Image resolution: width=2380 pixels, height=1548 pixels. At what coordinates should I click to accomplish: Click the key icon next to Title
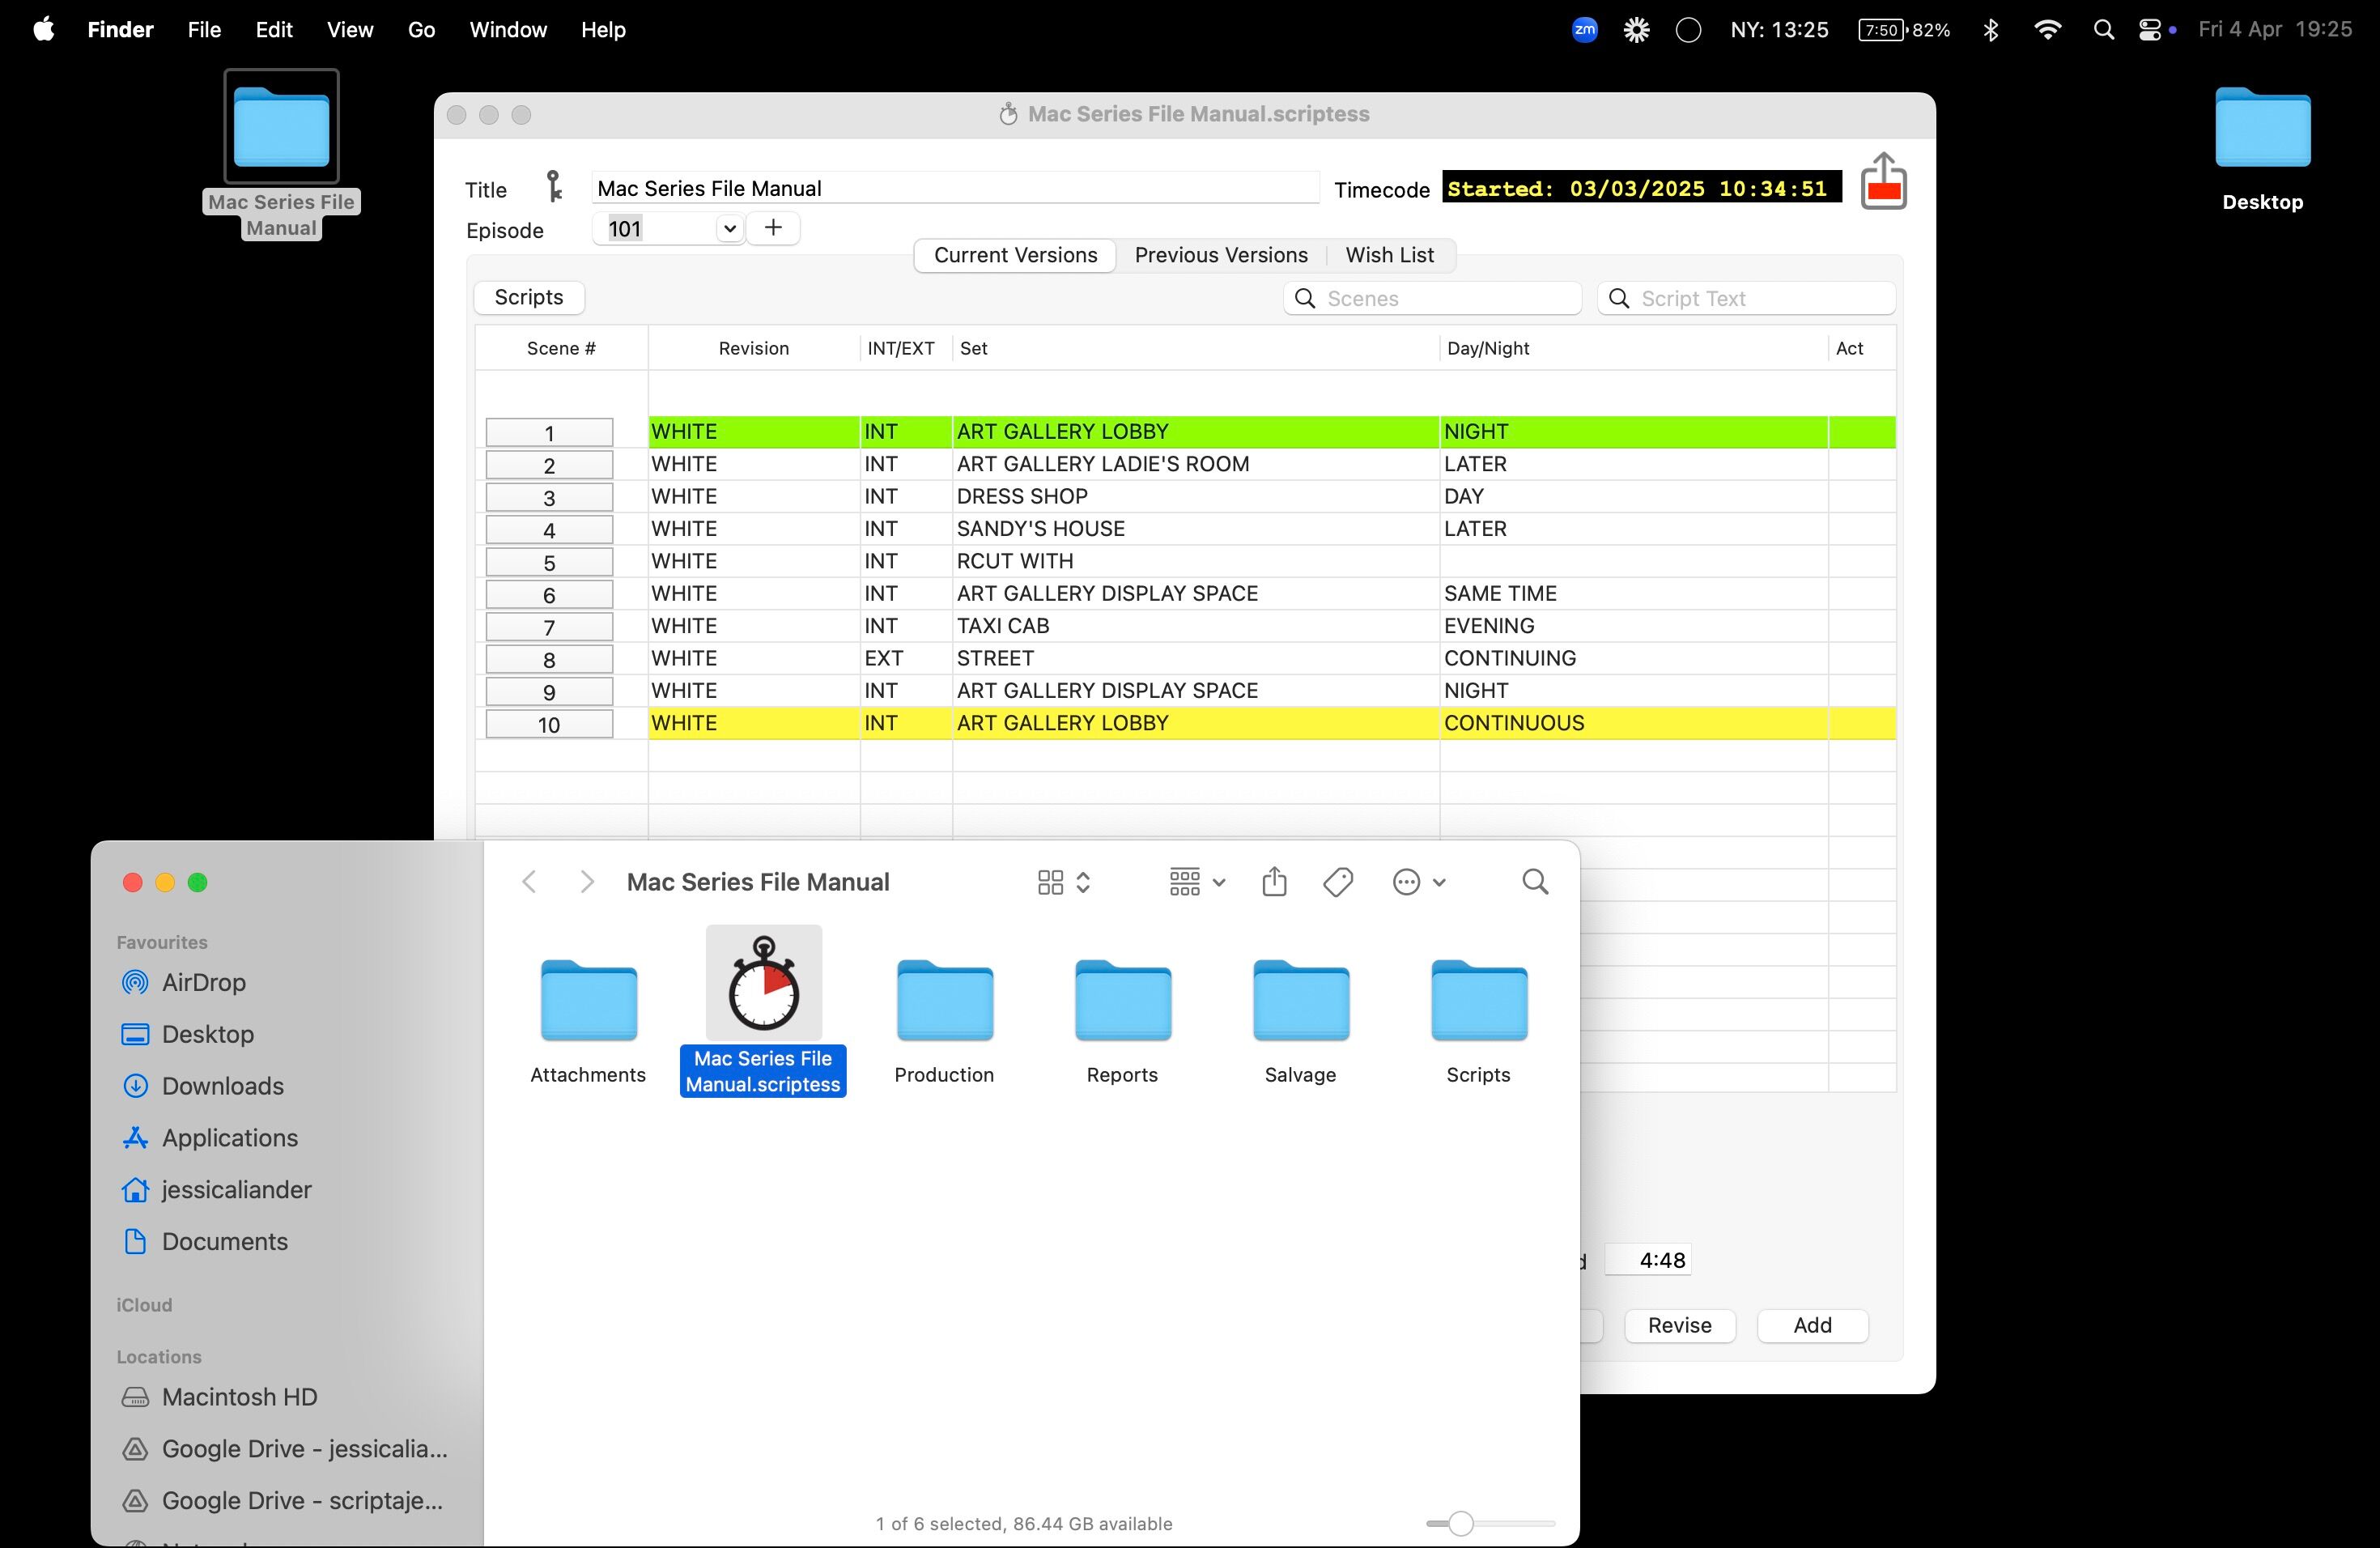553,187
